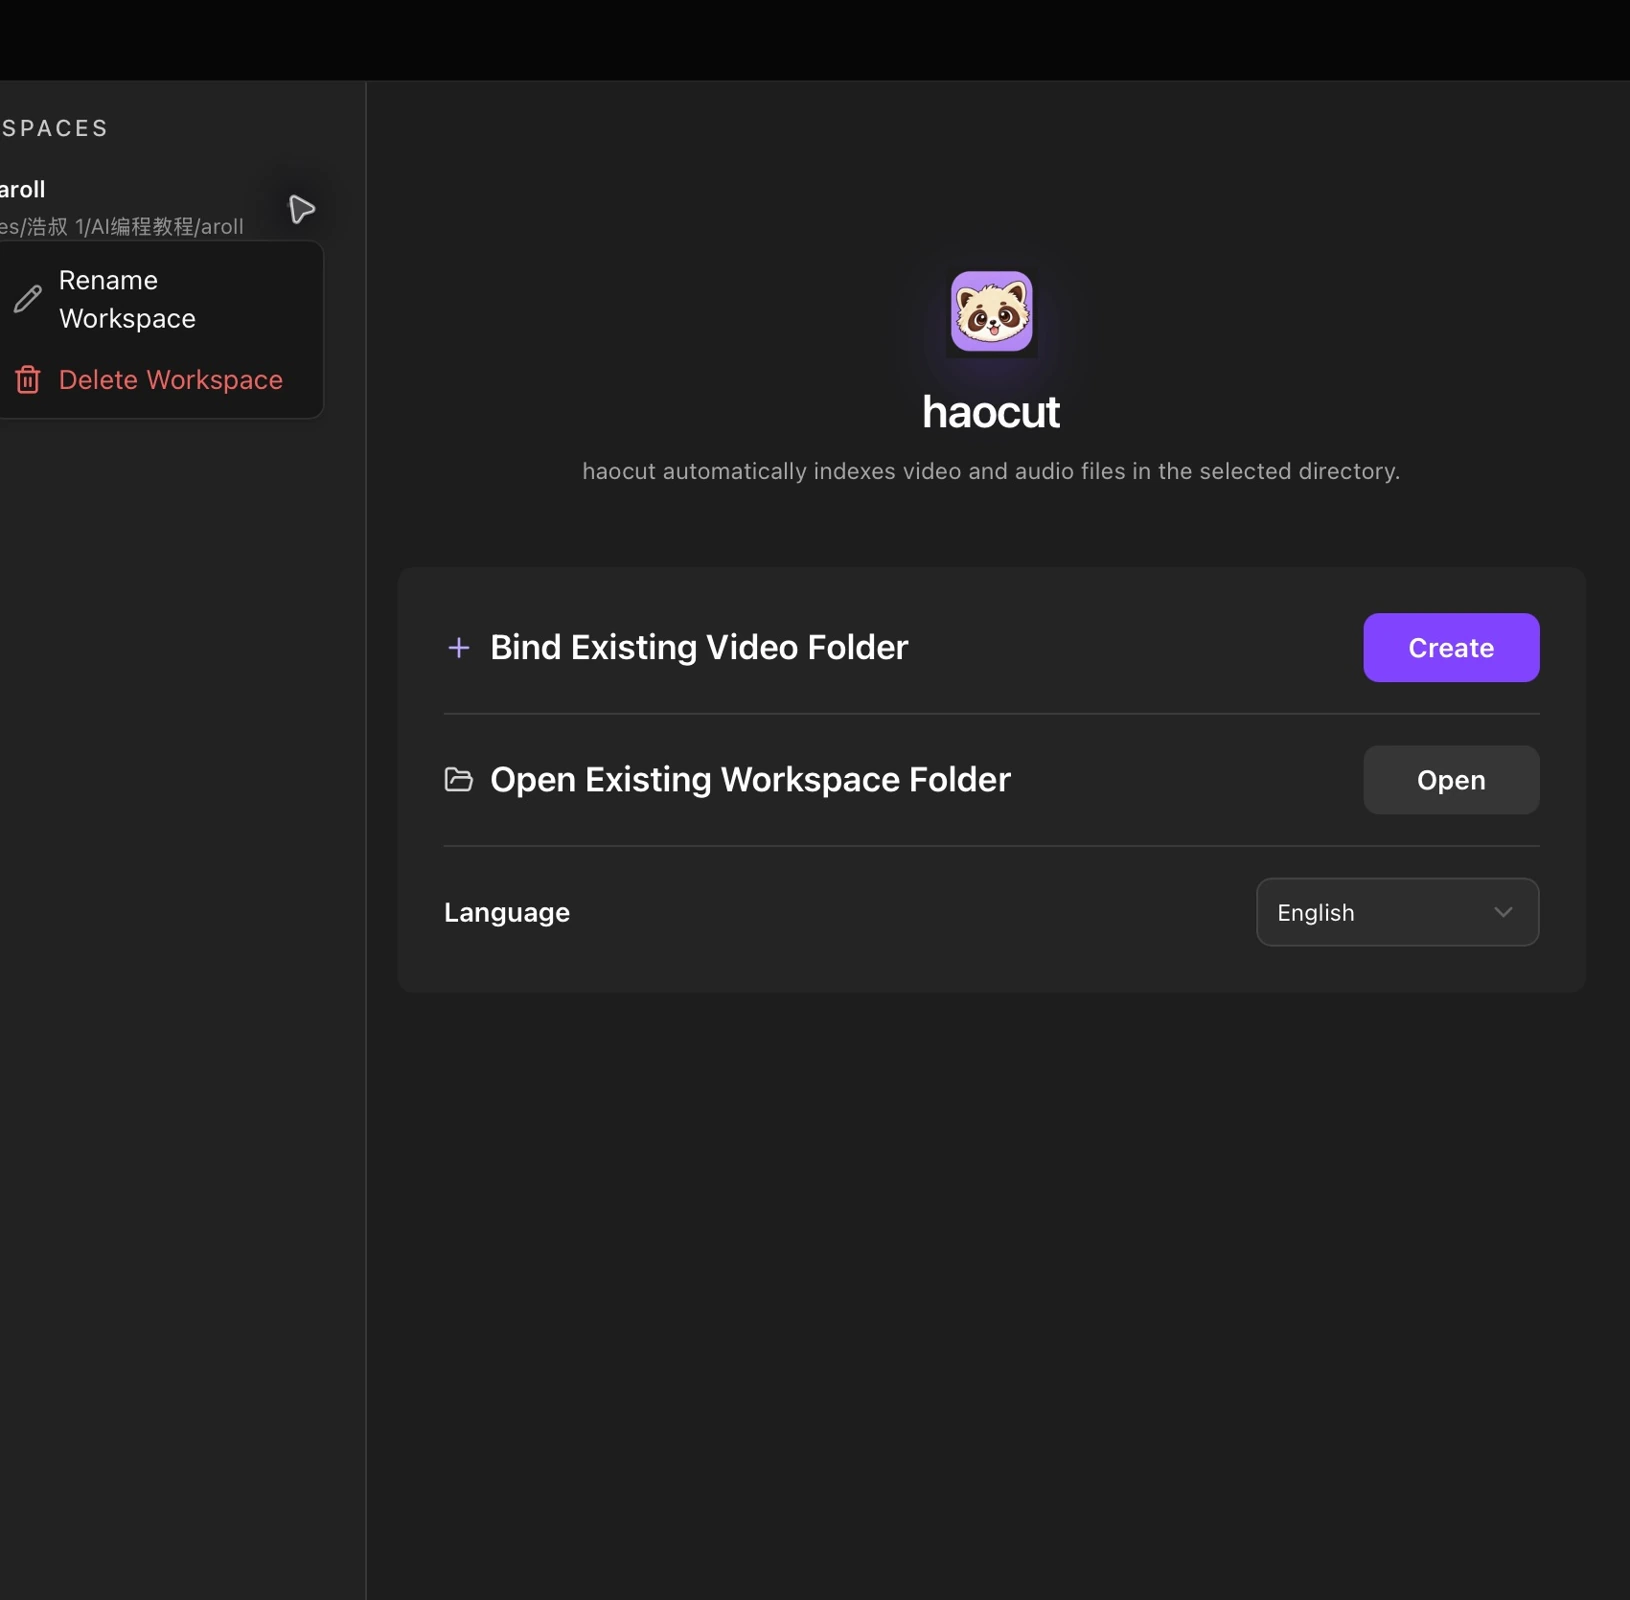Click the red trash icon
Screen dimensions: 1630x1600
pos(28,380)
